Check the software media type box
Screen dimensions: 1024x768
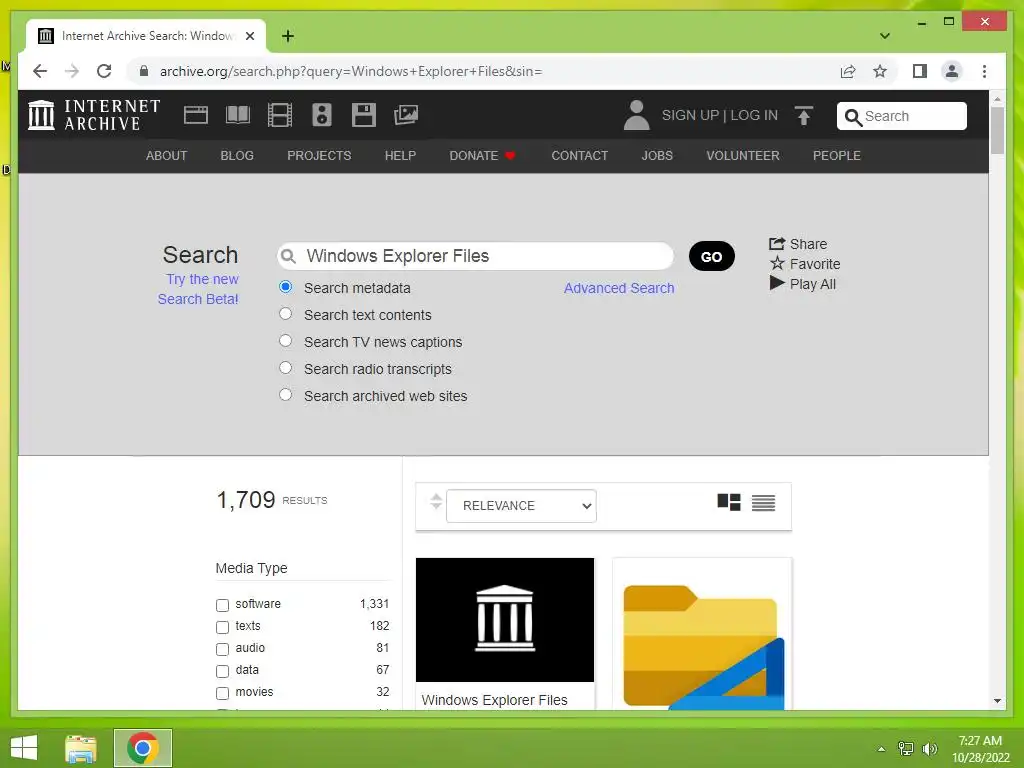tap(223, 605)
